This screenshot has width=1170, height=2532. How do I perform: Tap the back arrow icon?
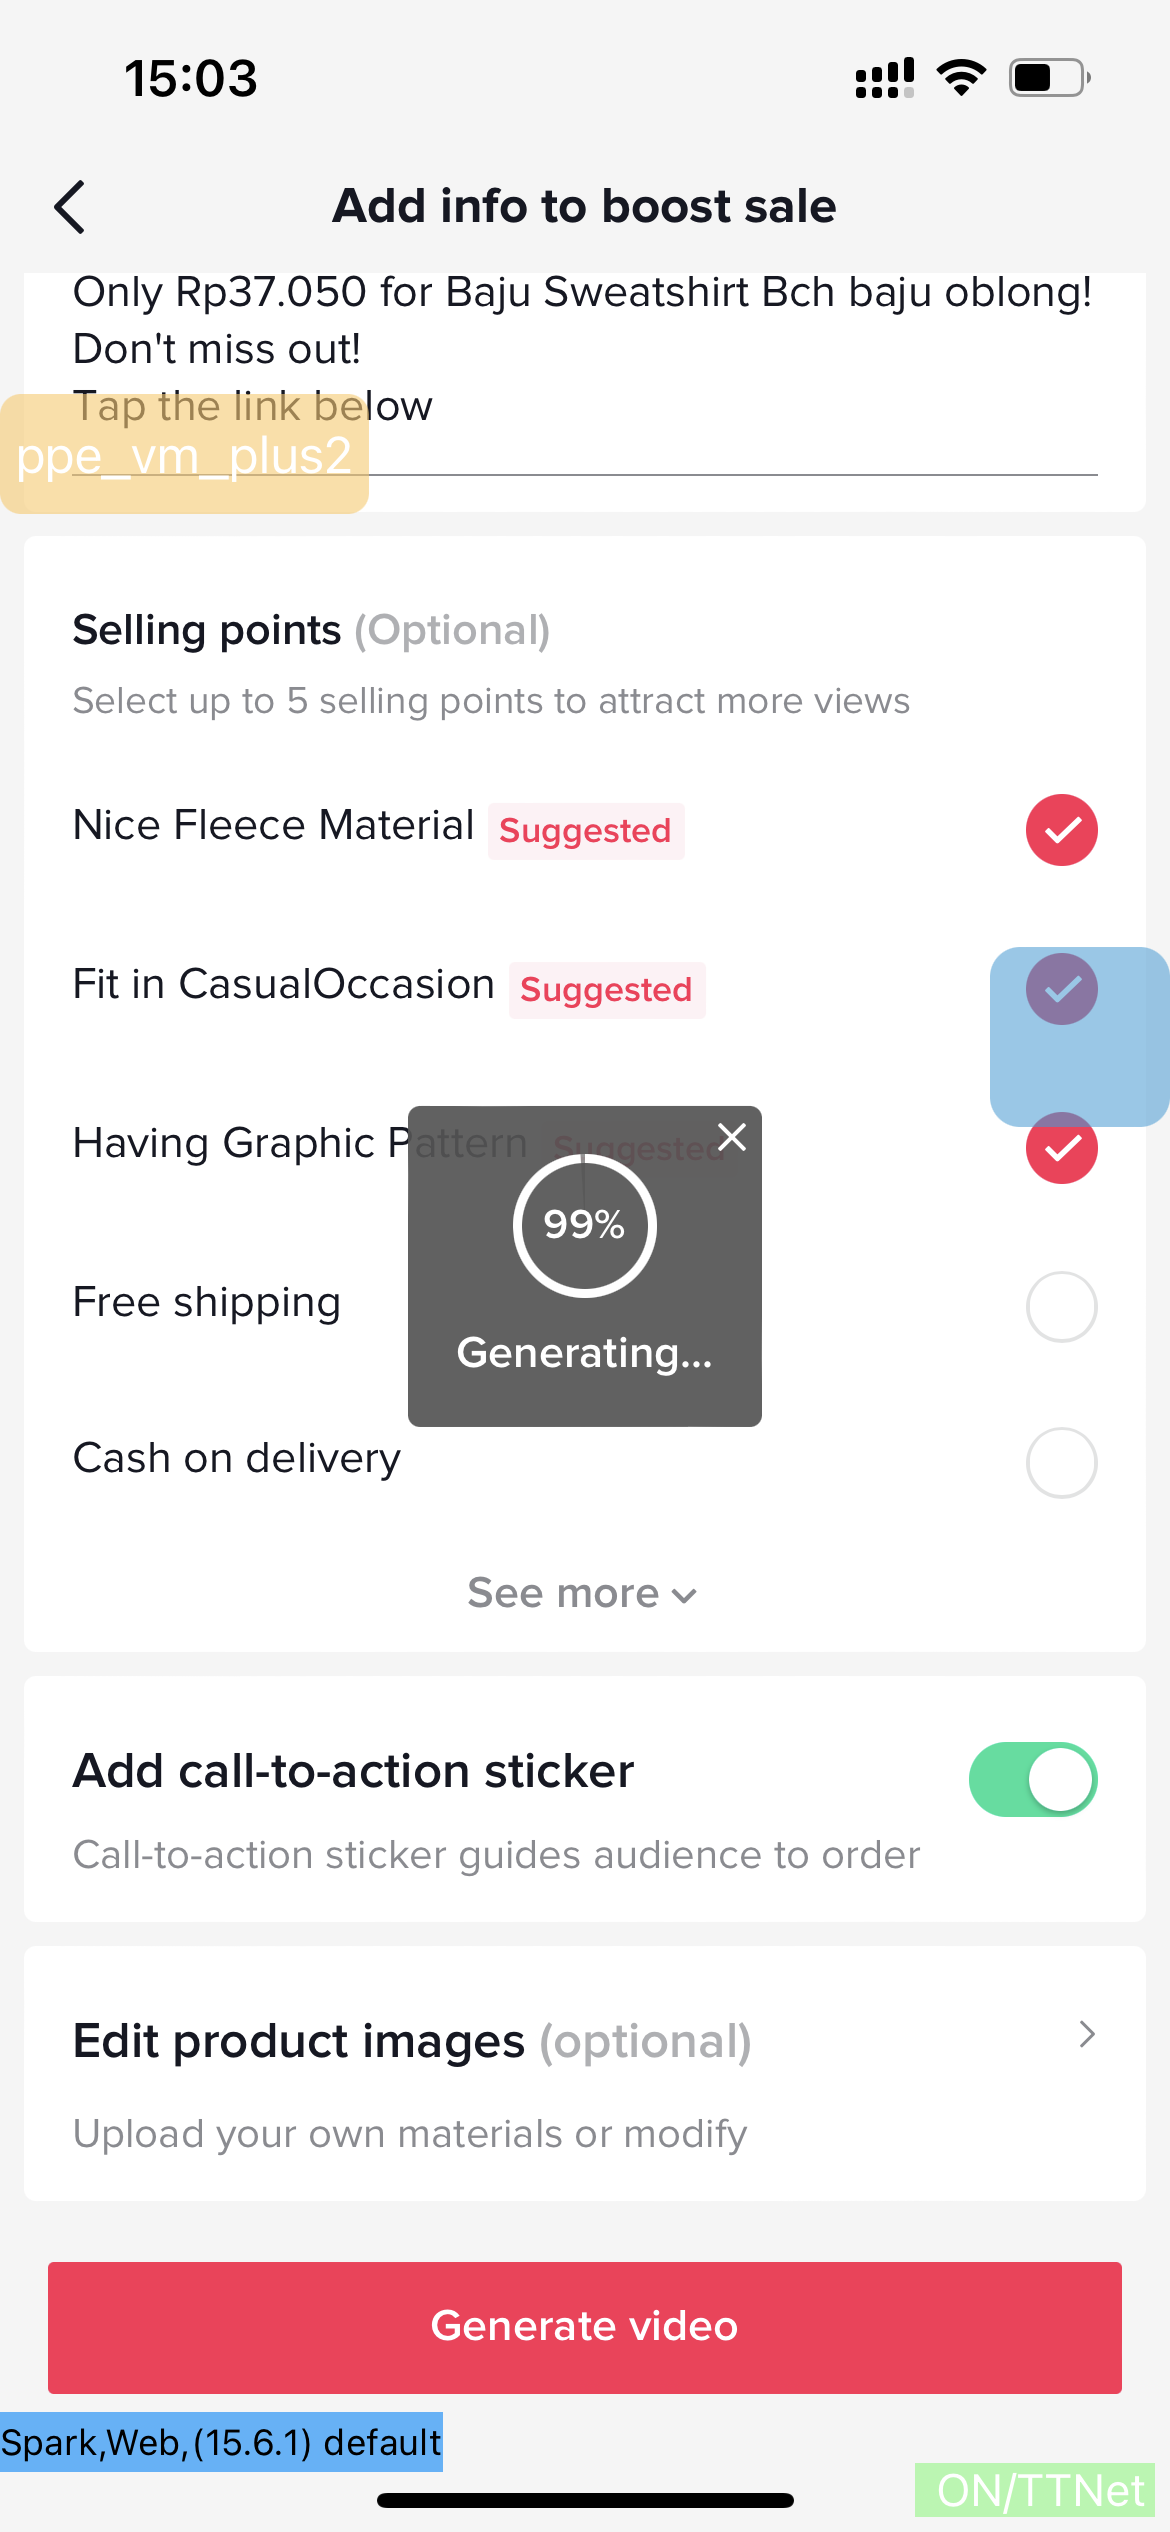coord(70,207)
